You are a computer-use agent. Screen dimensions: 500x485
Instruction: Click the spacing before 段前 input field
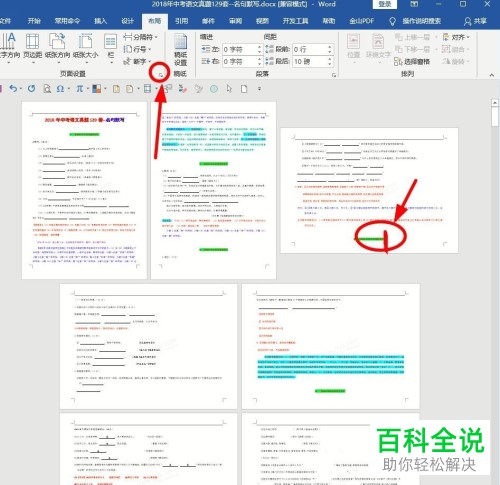(x=313, y=49)
